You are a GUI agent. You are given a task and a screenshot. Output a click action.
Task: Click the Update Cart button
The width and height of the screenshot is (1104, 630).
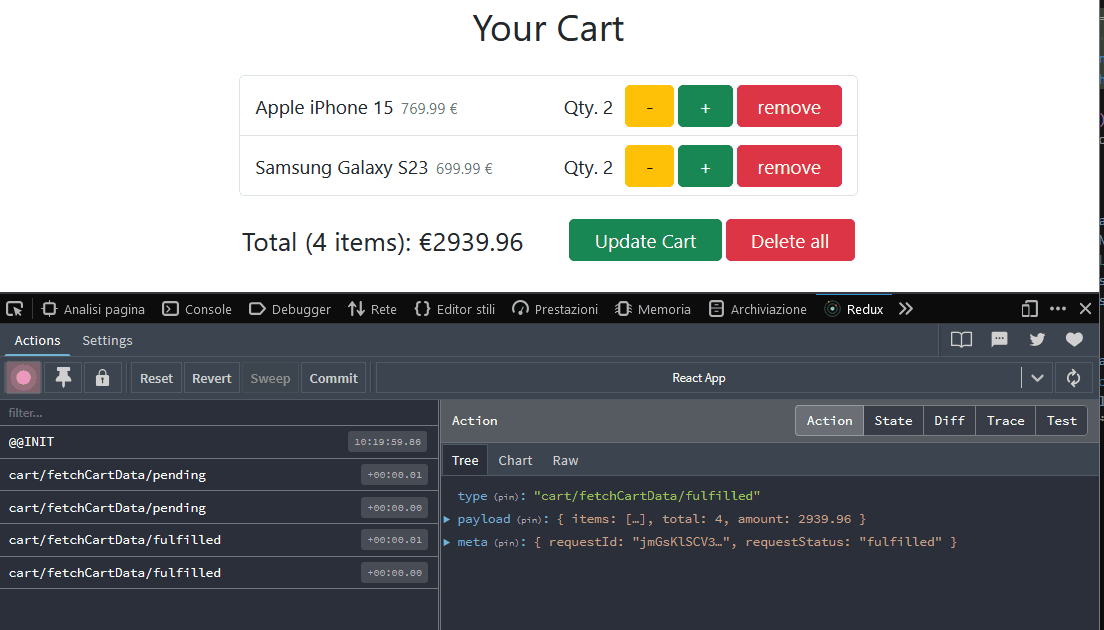pyautogui.click(x=645, y=240)
